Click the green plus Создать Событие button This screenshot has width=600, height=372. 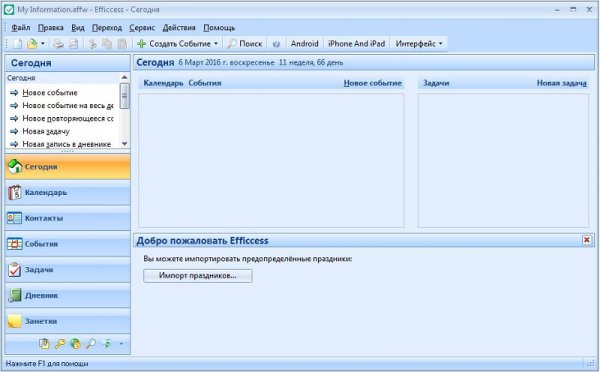(x=174, y=44)
